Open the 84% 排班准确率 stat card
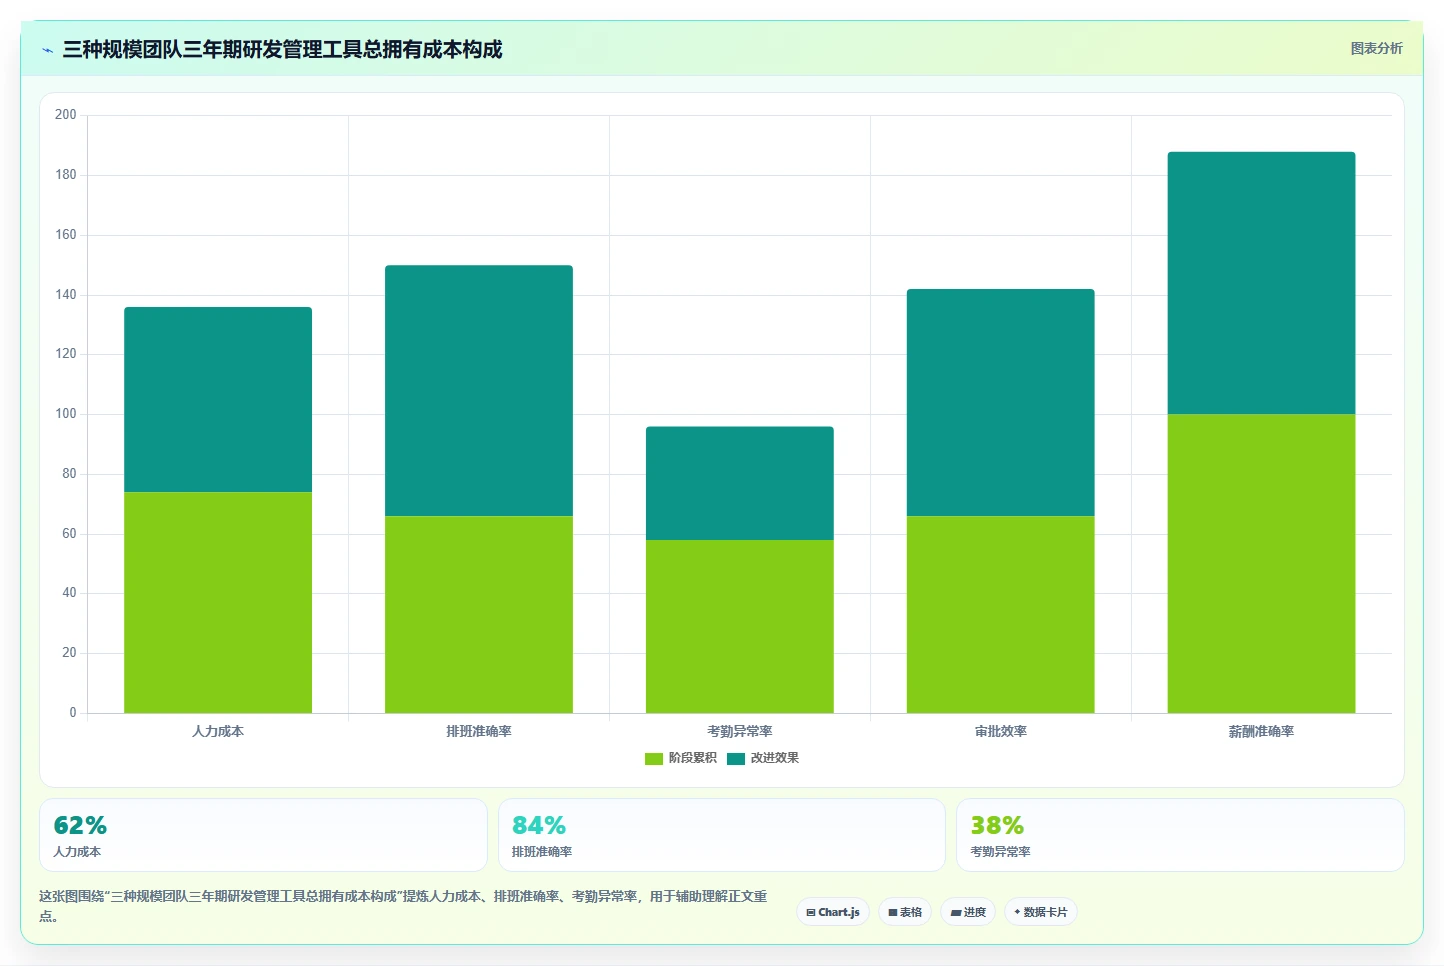The width and height of the screenshot is (1444, 966). [x=721, y=835]
